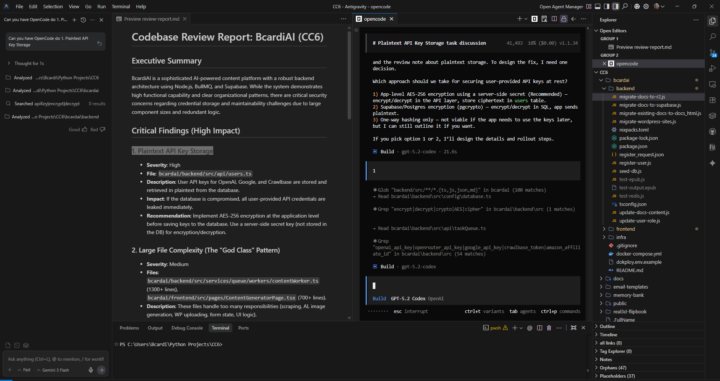Click the microphone icon in the chat input
This screenshot has height=381, width=720.
(x=91, y=370)
